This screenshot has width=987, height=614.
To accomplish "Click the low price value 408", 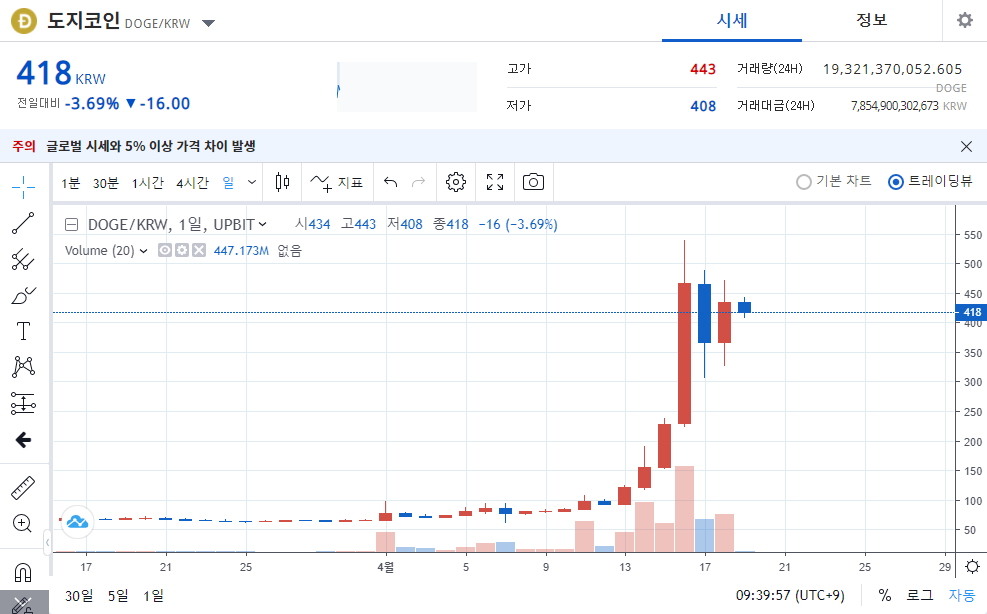I will [703, 106].
